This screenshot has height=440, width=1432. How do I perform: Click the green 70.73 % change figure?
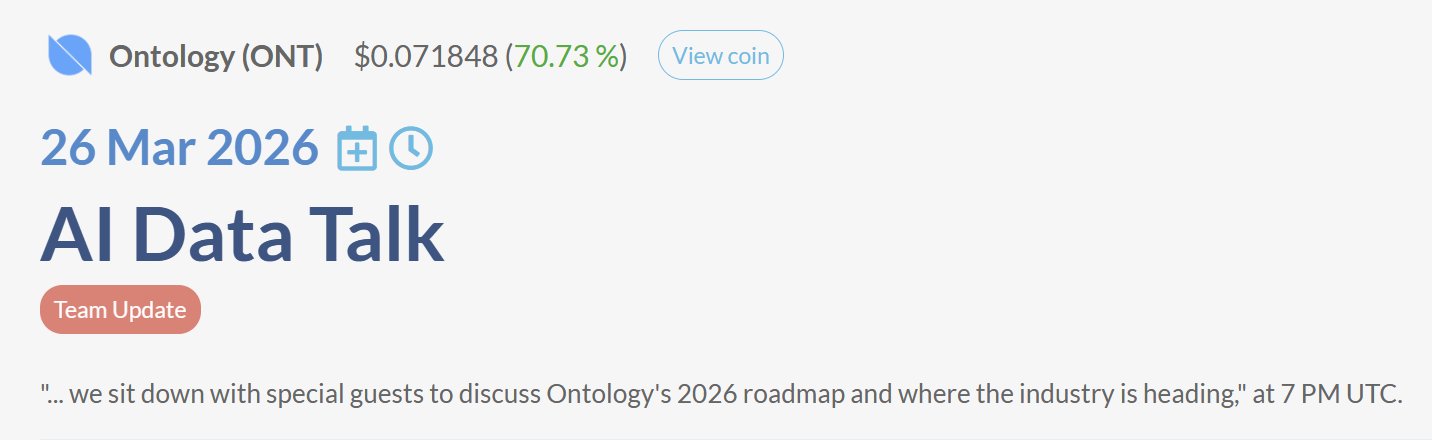tap(567, 57)
